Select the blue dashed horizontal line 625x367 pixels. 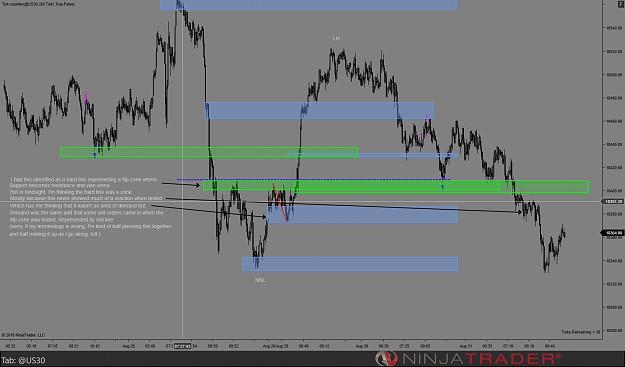coord(313,180)
